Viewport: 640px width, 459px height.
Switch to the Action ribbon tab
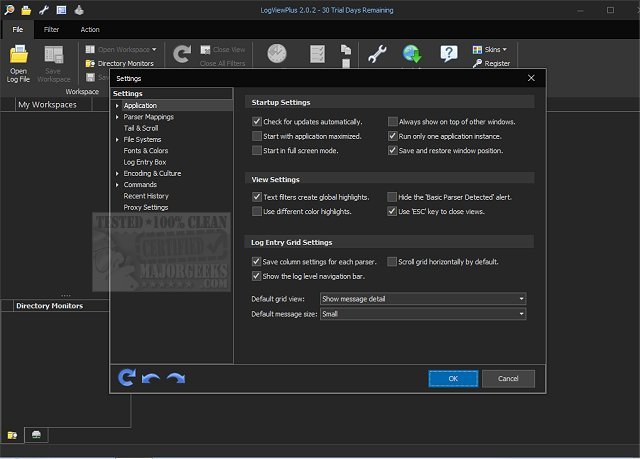click(x=90, y=30)
